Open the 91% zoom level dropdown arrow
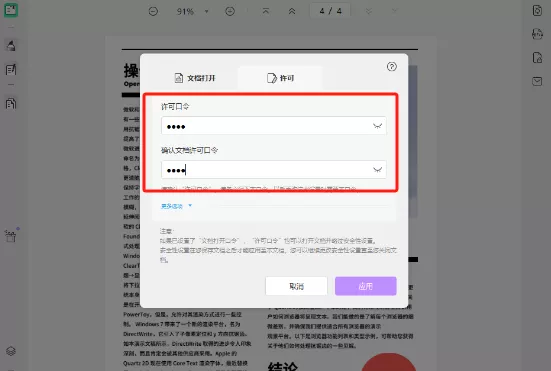551x371 pixels. coord(207,12)
